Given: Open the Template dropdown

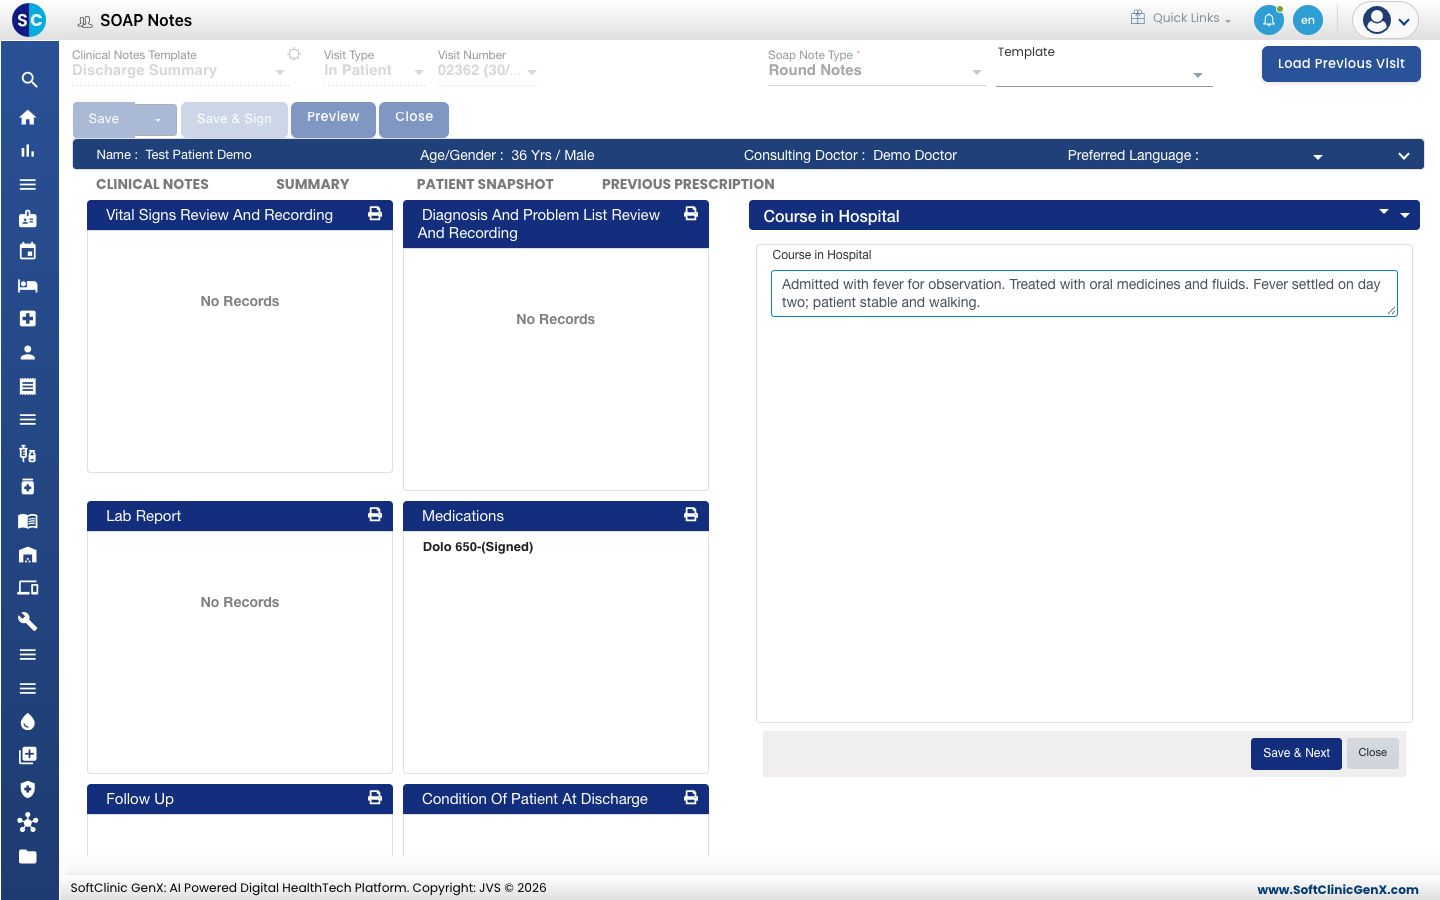Looking at the screenshot, I should click(1104, 75).
